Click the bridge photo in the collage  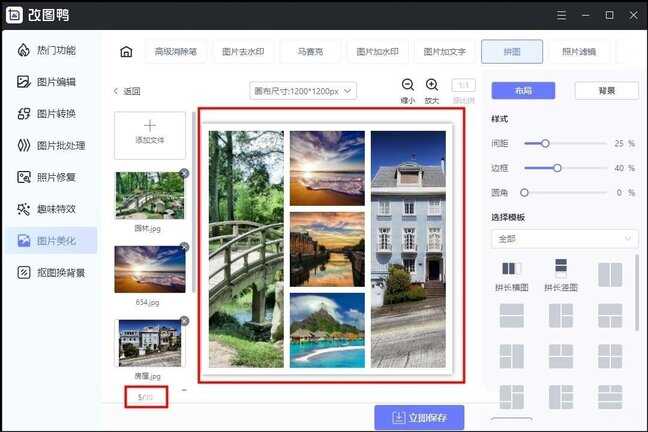(x=246, y=249)
